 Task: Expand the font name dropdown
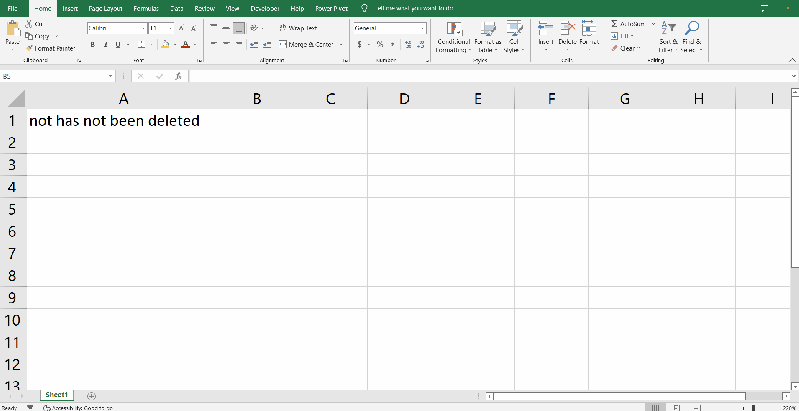[x=143, y=29]
